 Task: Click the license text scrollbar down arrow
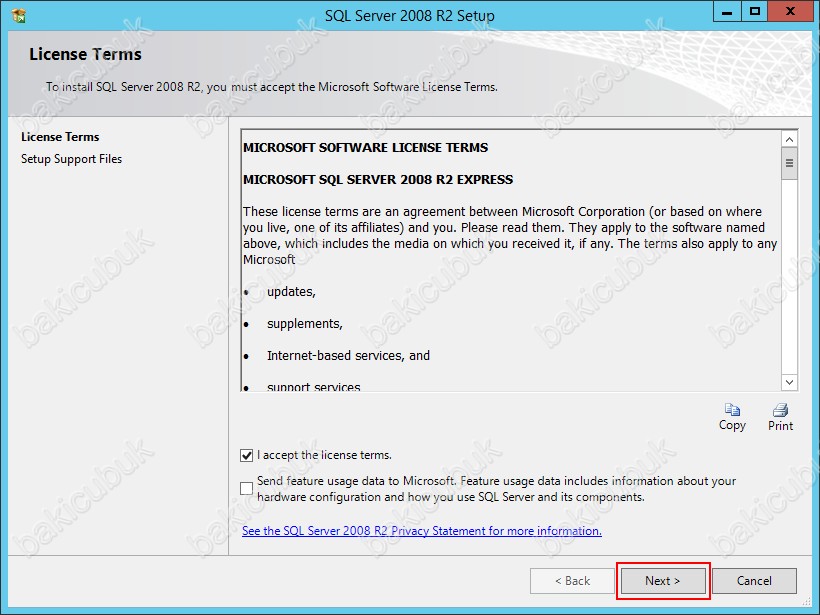pos(789,382)
